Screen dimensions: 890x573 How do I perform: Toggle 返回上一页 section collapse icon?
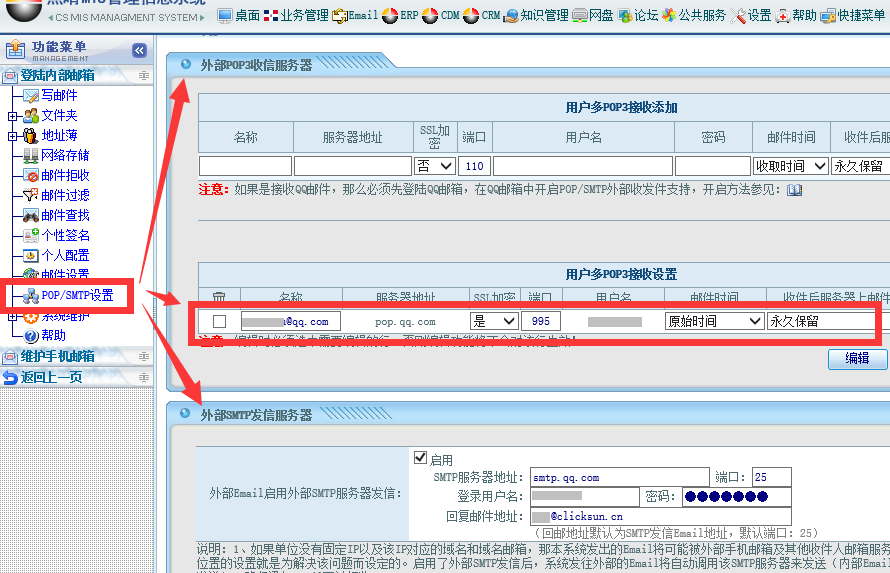point(144,377)
